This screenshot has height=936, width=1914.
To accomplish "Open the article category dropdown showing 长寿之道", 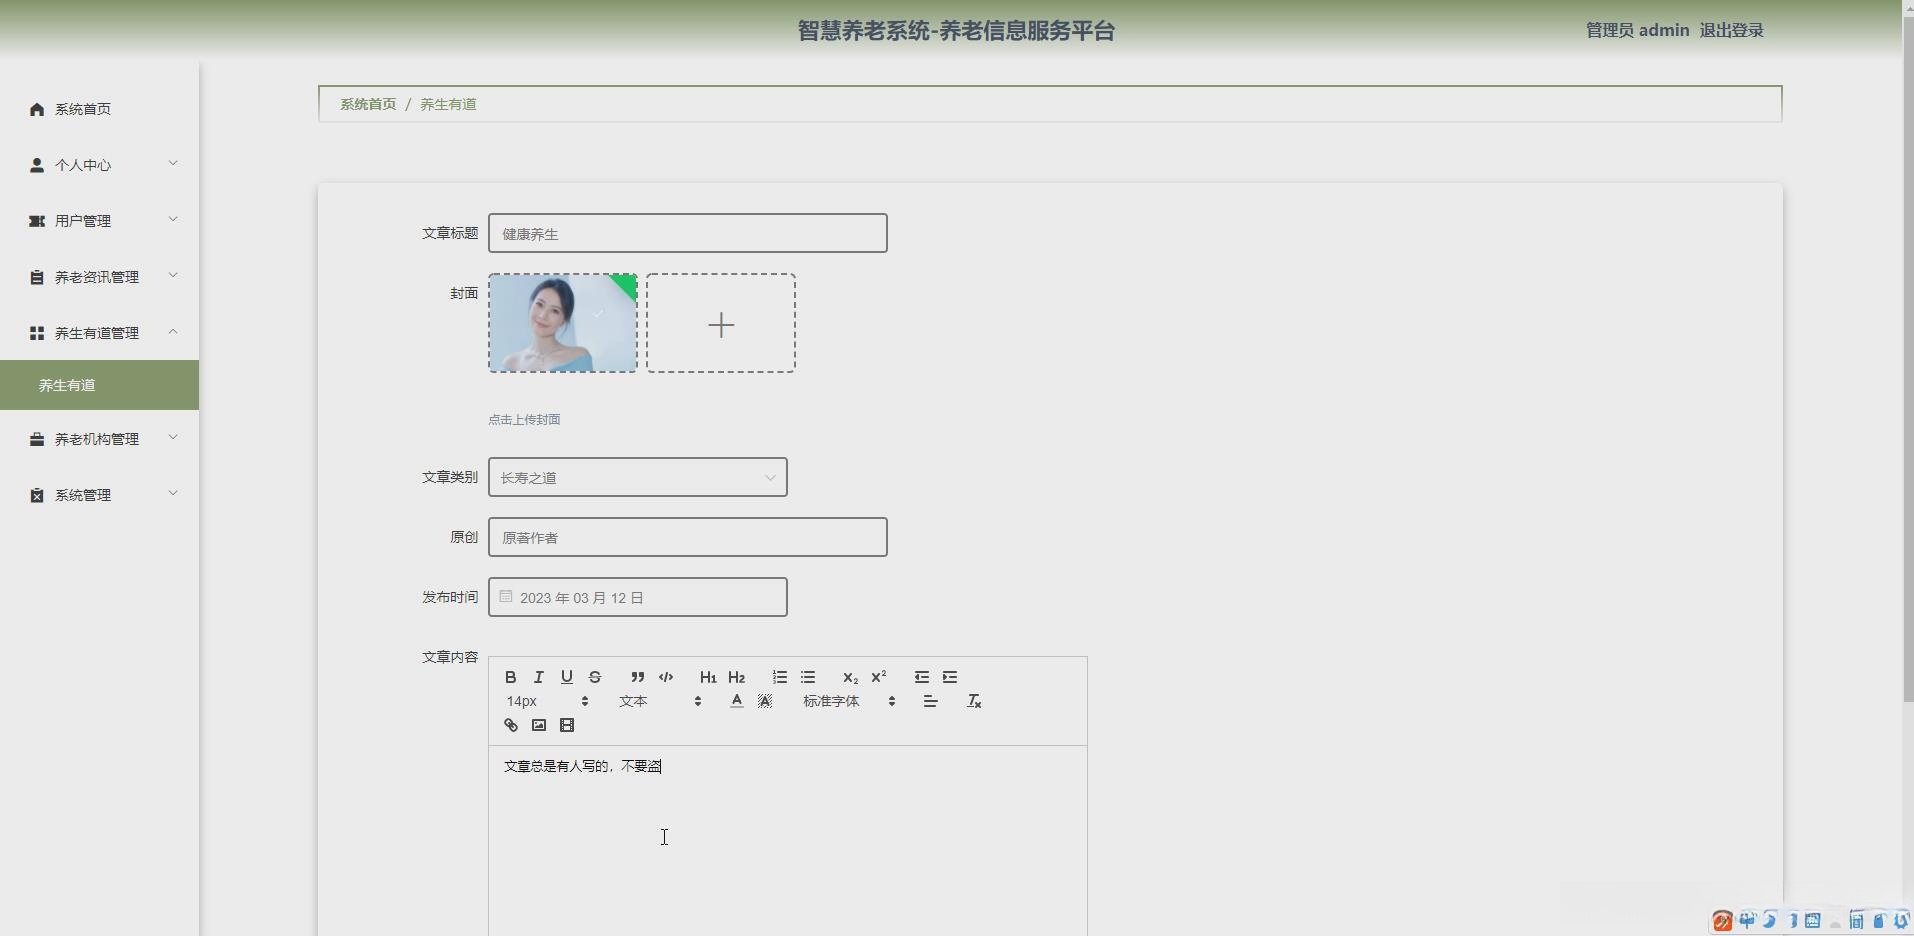I will point(637,477).
